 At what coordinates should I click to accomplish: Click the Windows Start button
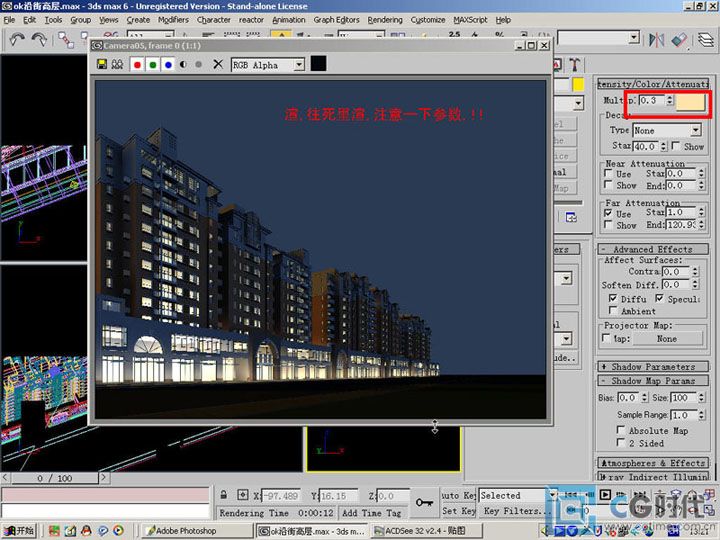click(19, 531)
